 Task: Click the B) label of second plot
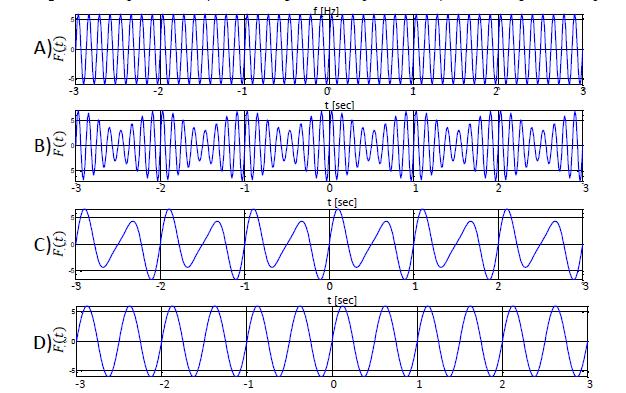pyautogui.click(x=42, y=146)
